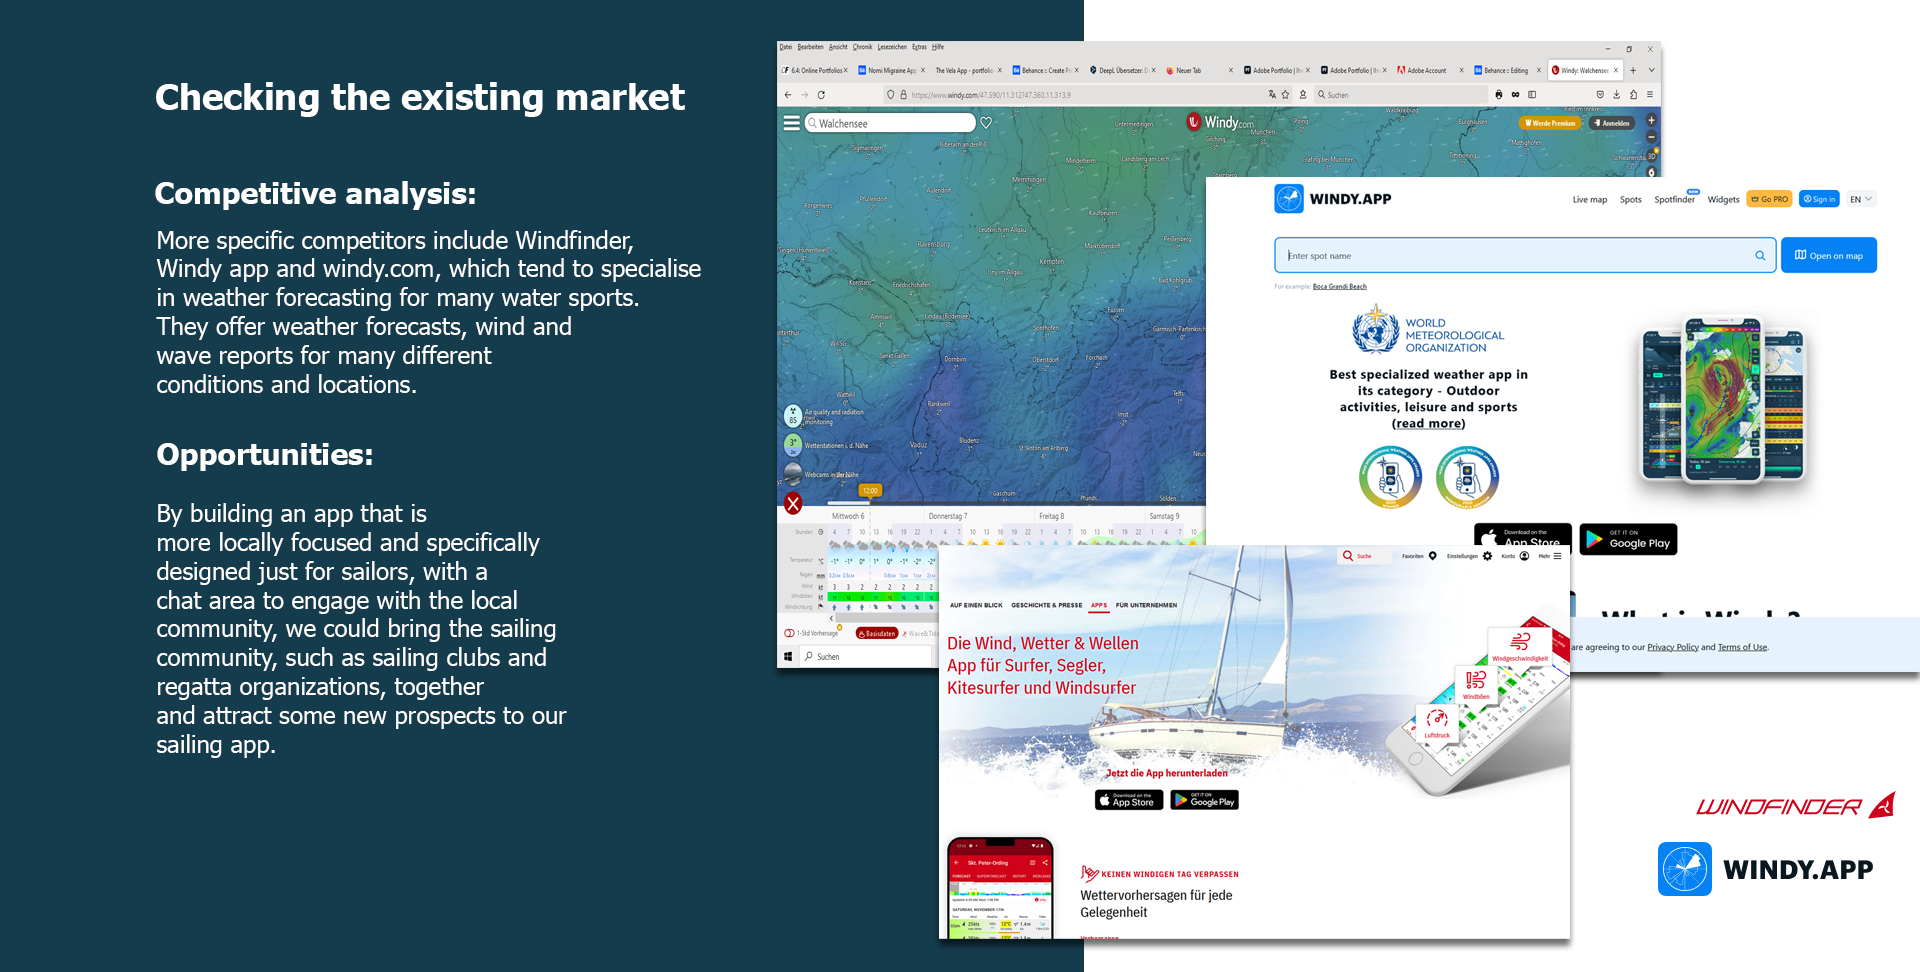Go back in browser history
Screen dimensions: 1920x972
click(x=788, y=95)
